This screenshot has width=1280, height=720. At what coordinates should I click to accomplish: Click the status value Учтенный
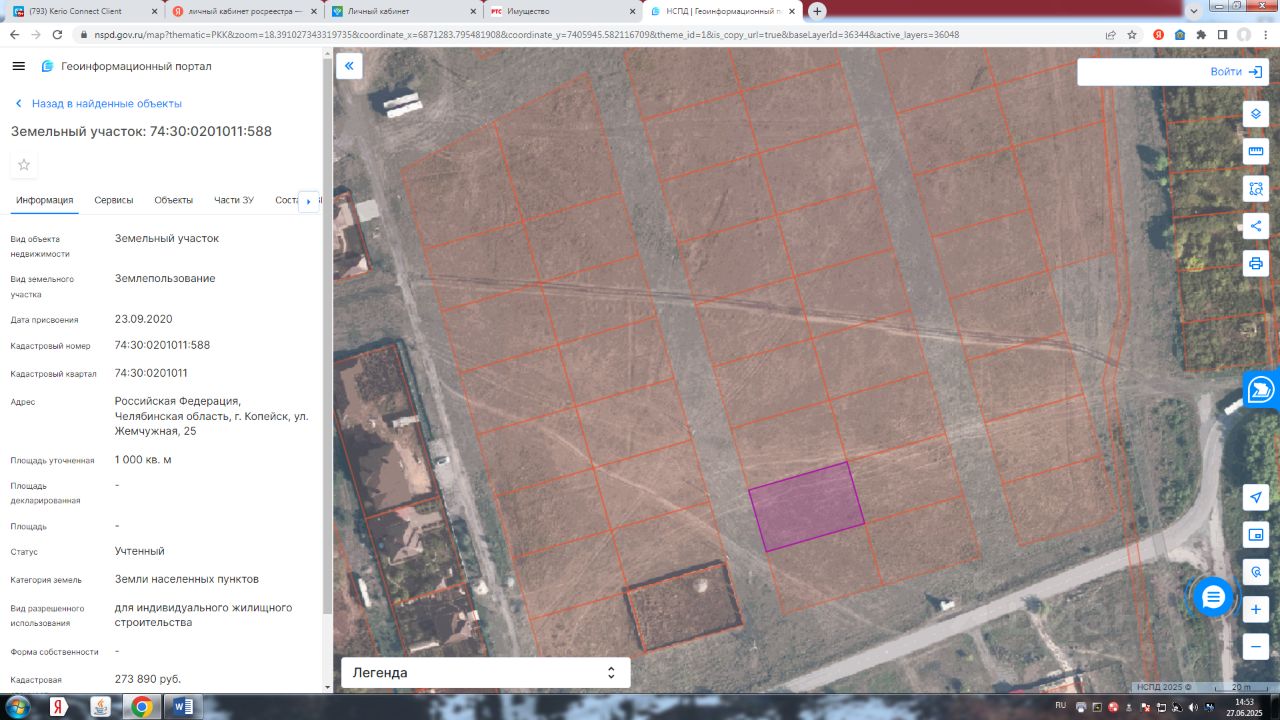pyautogui.click(x=140, y=551)
